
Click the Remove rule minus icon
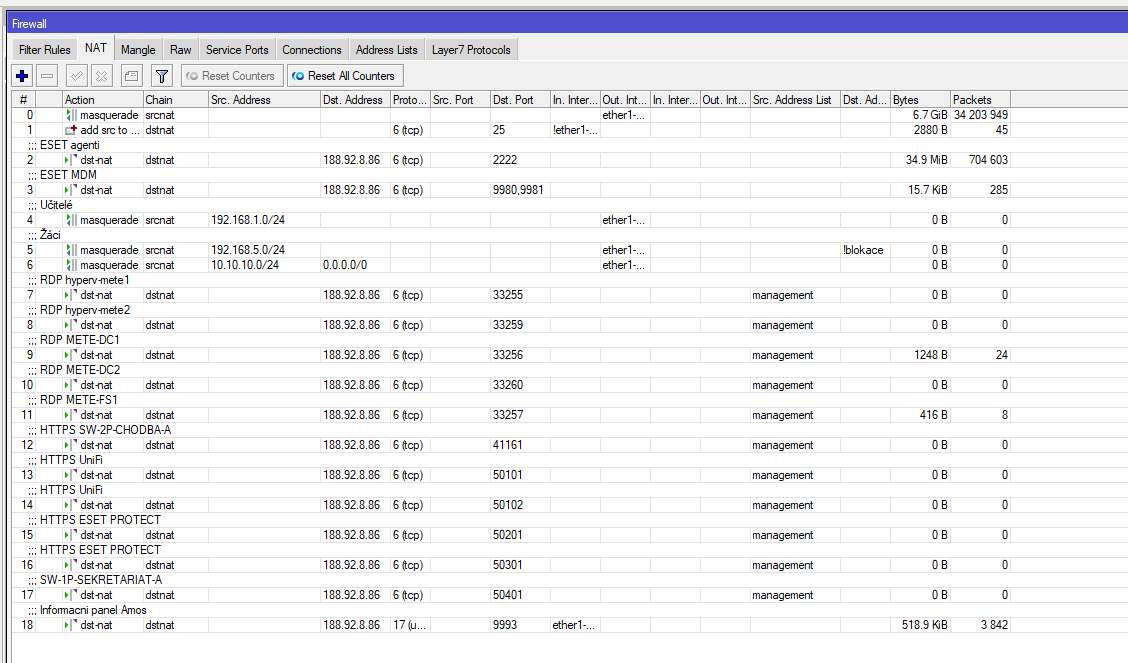(x=47, y=76)
